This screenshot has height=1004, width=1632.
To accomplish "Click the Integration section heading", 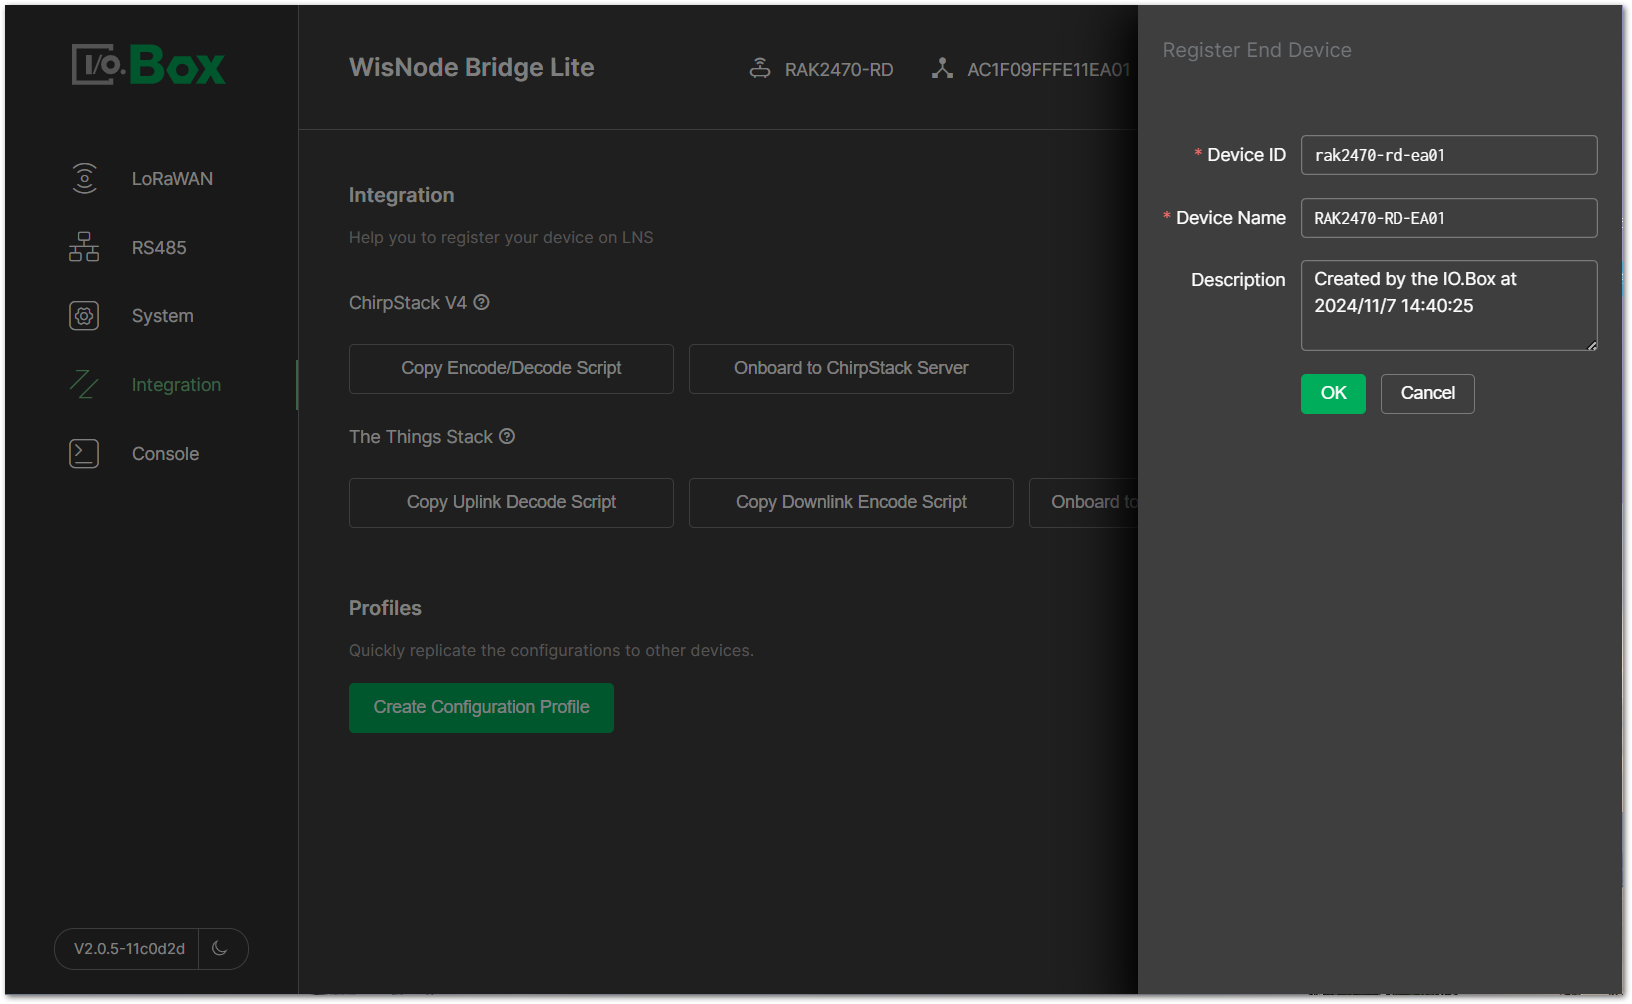I will tap(401, 195).
